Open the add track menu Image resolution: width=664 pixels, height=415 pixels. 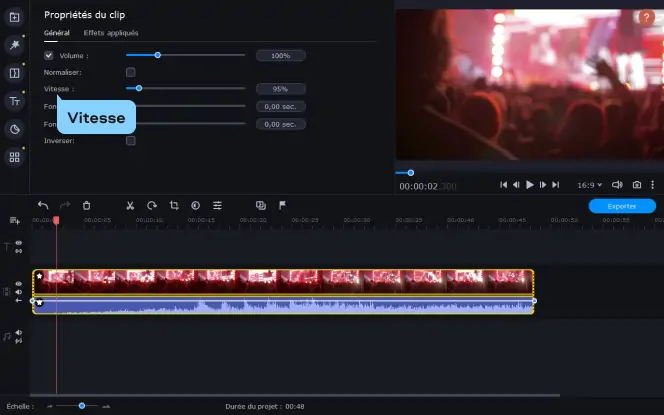[15, 220]
